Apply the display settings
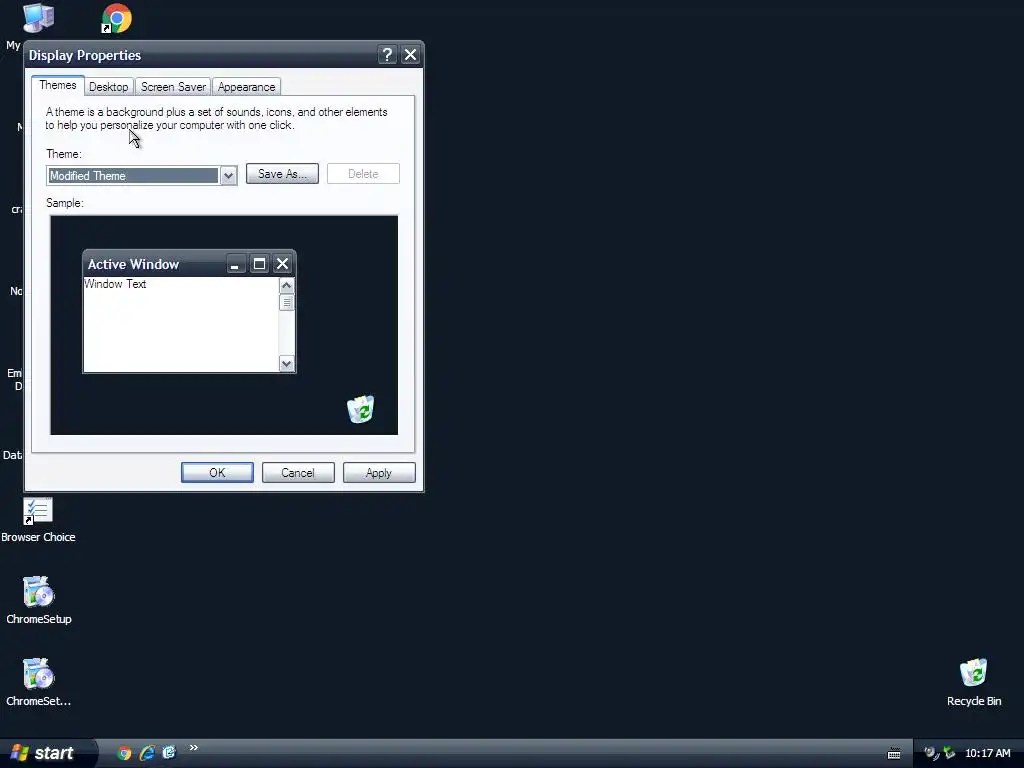The width and height of the screenshot is (1024, 768). coord(379,473)
